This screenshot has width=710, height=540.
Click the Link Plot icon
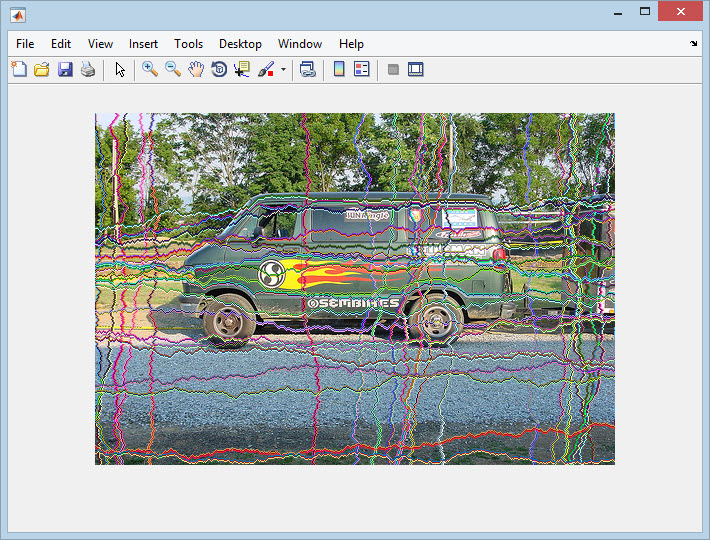pos(308,69)
